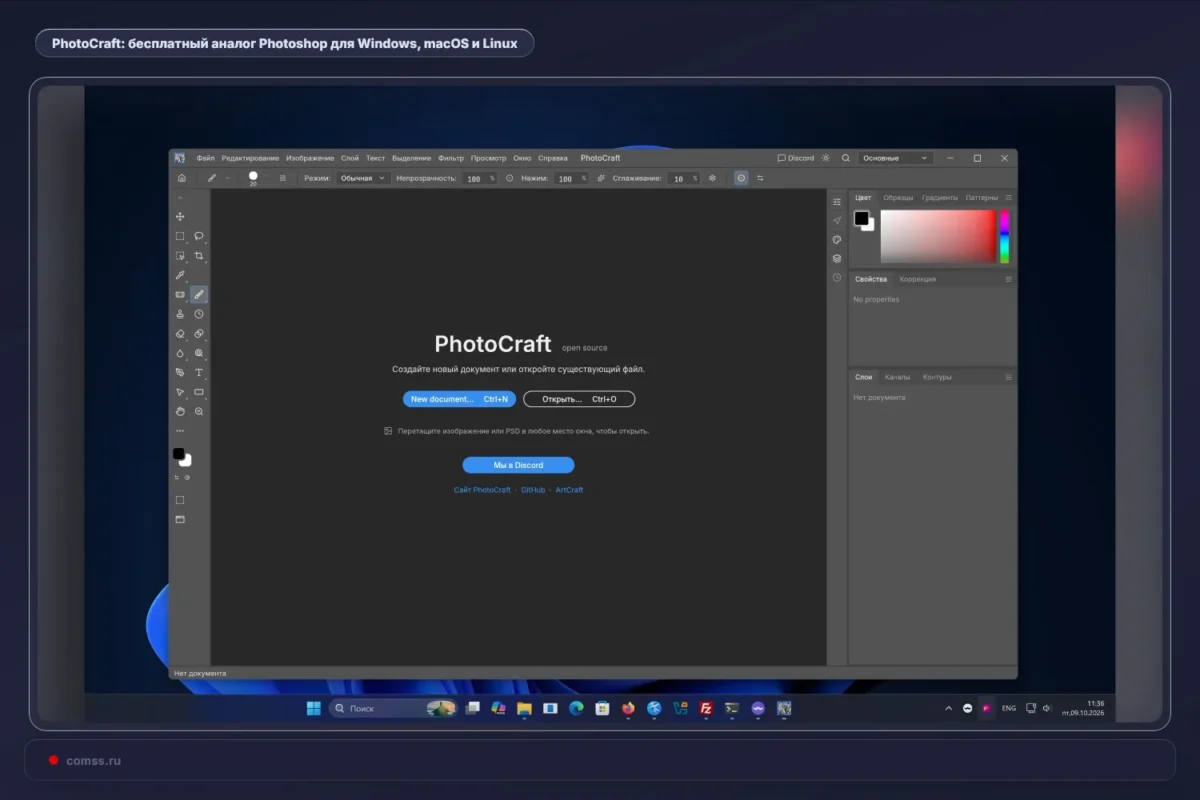Open the GitHub link
The image size is (1200, 800).
point(533,490)
